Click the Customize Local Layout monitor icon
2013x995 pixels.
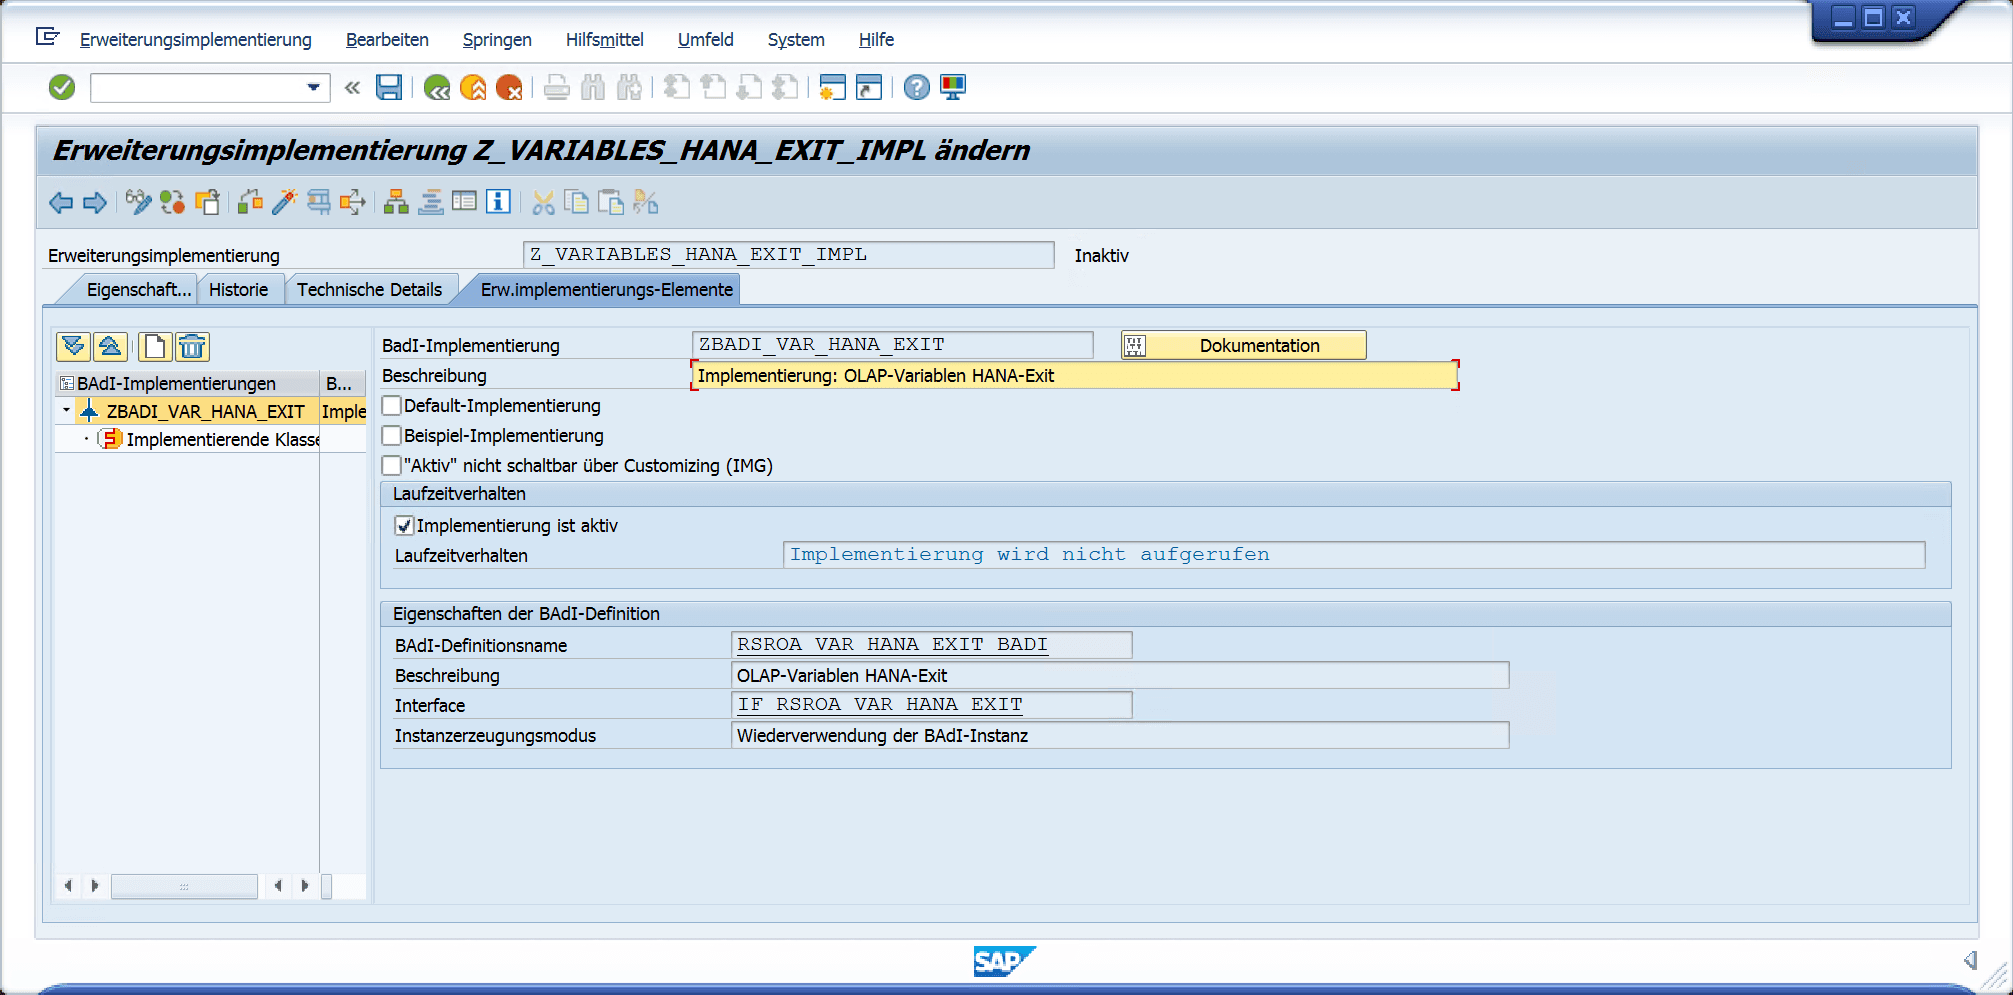[953, 88]
